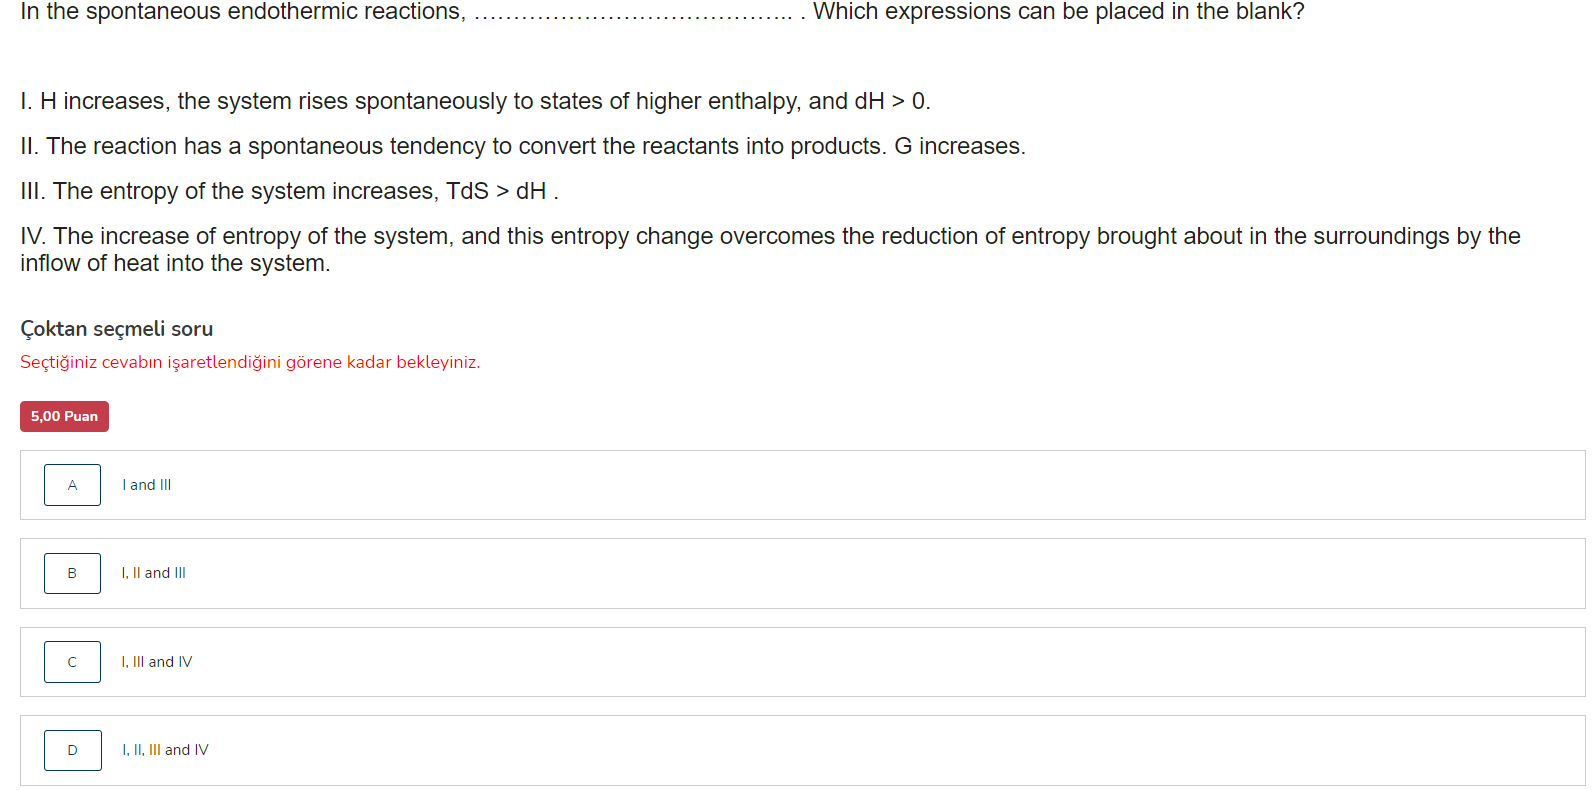The image size is (1594, 790).
Task: Click the 'I, III and IV' answer text
Action: point(157,661)
